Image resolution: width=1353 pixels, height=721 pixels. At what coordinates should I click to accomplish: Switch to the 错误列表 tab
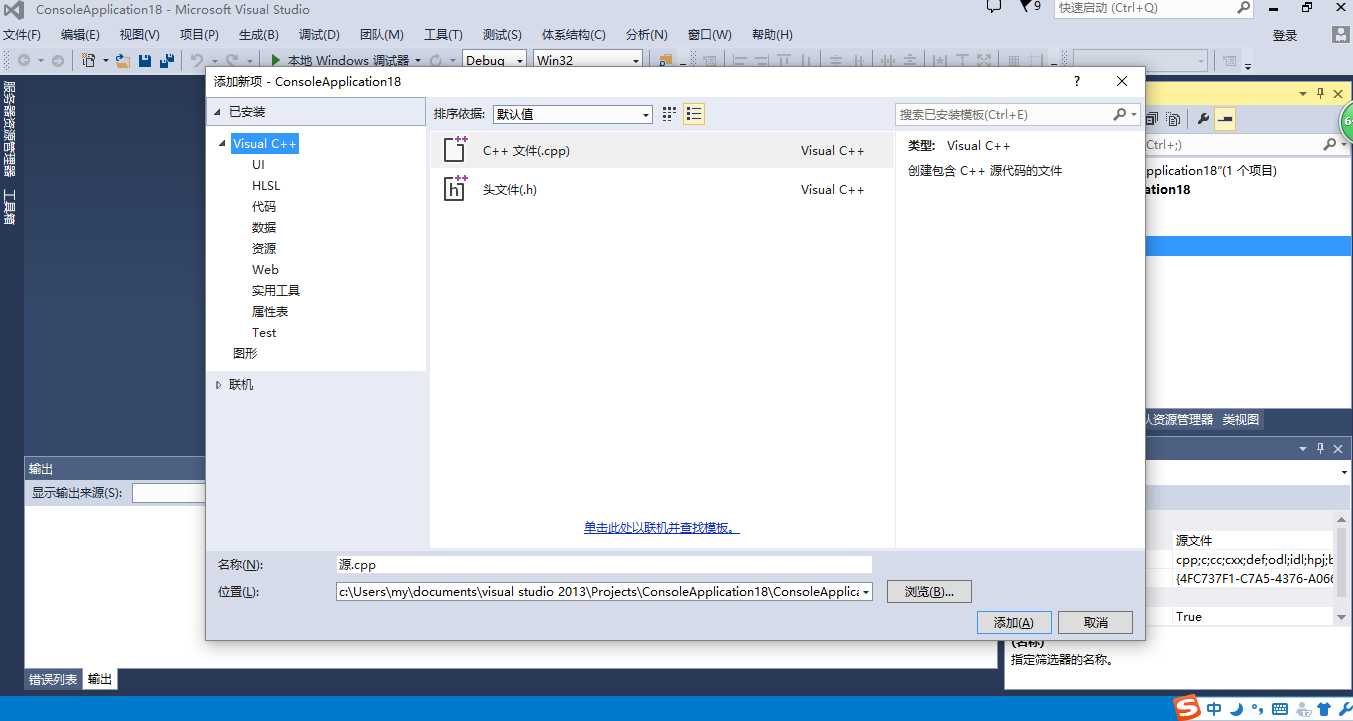[x=53, y=680]
